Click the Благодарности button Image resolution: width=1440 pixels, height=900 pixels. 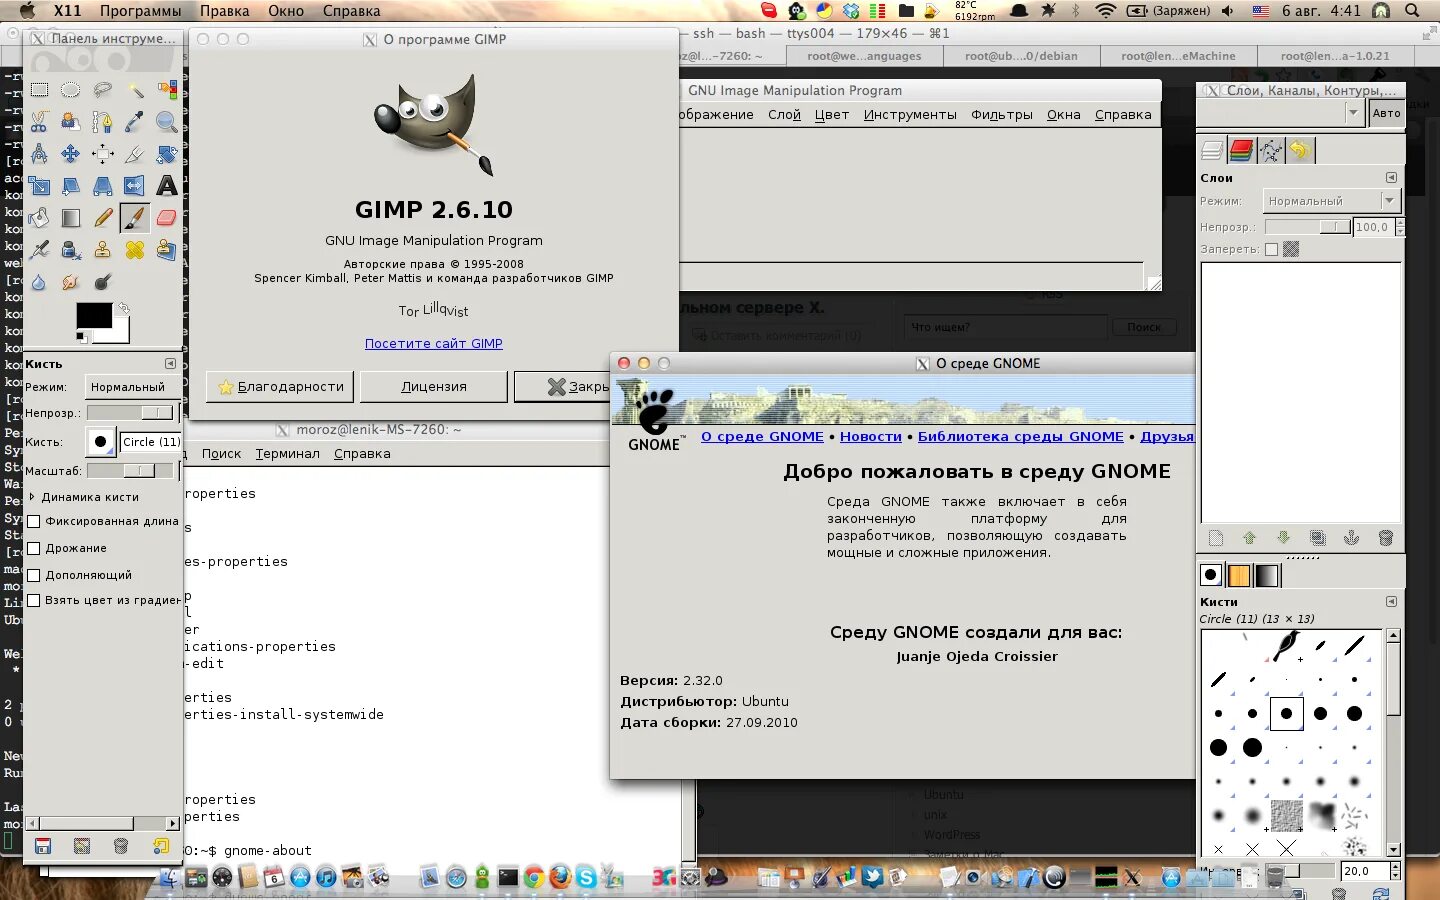pos(281,387)
